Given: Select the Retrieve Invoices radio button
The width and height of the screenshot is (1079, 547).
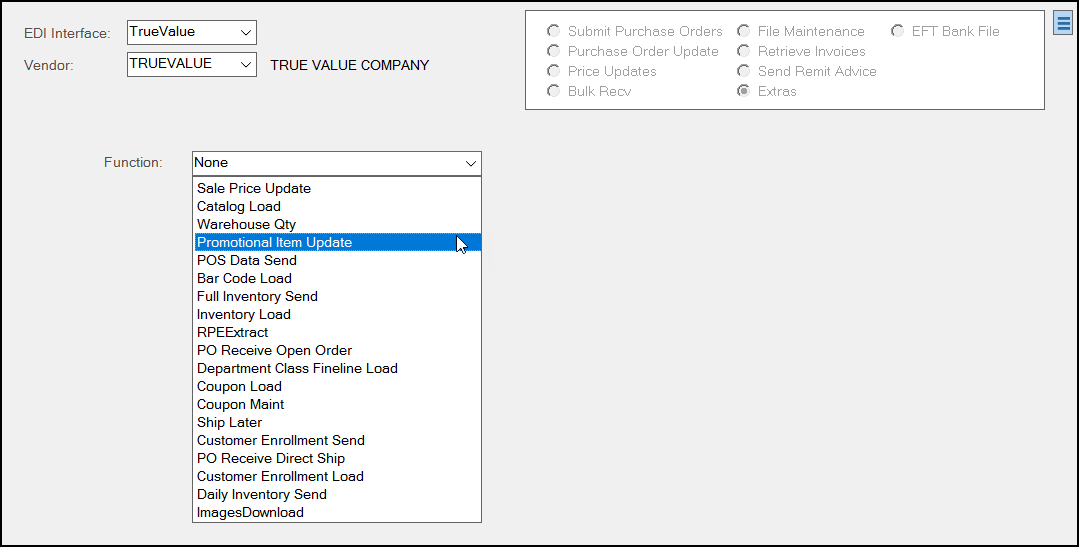Looking at the screenshot, I should tap(744, 51).
